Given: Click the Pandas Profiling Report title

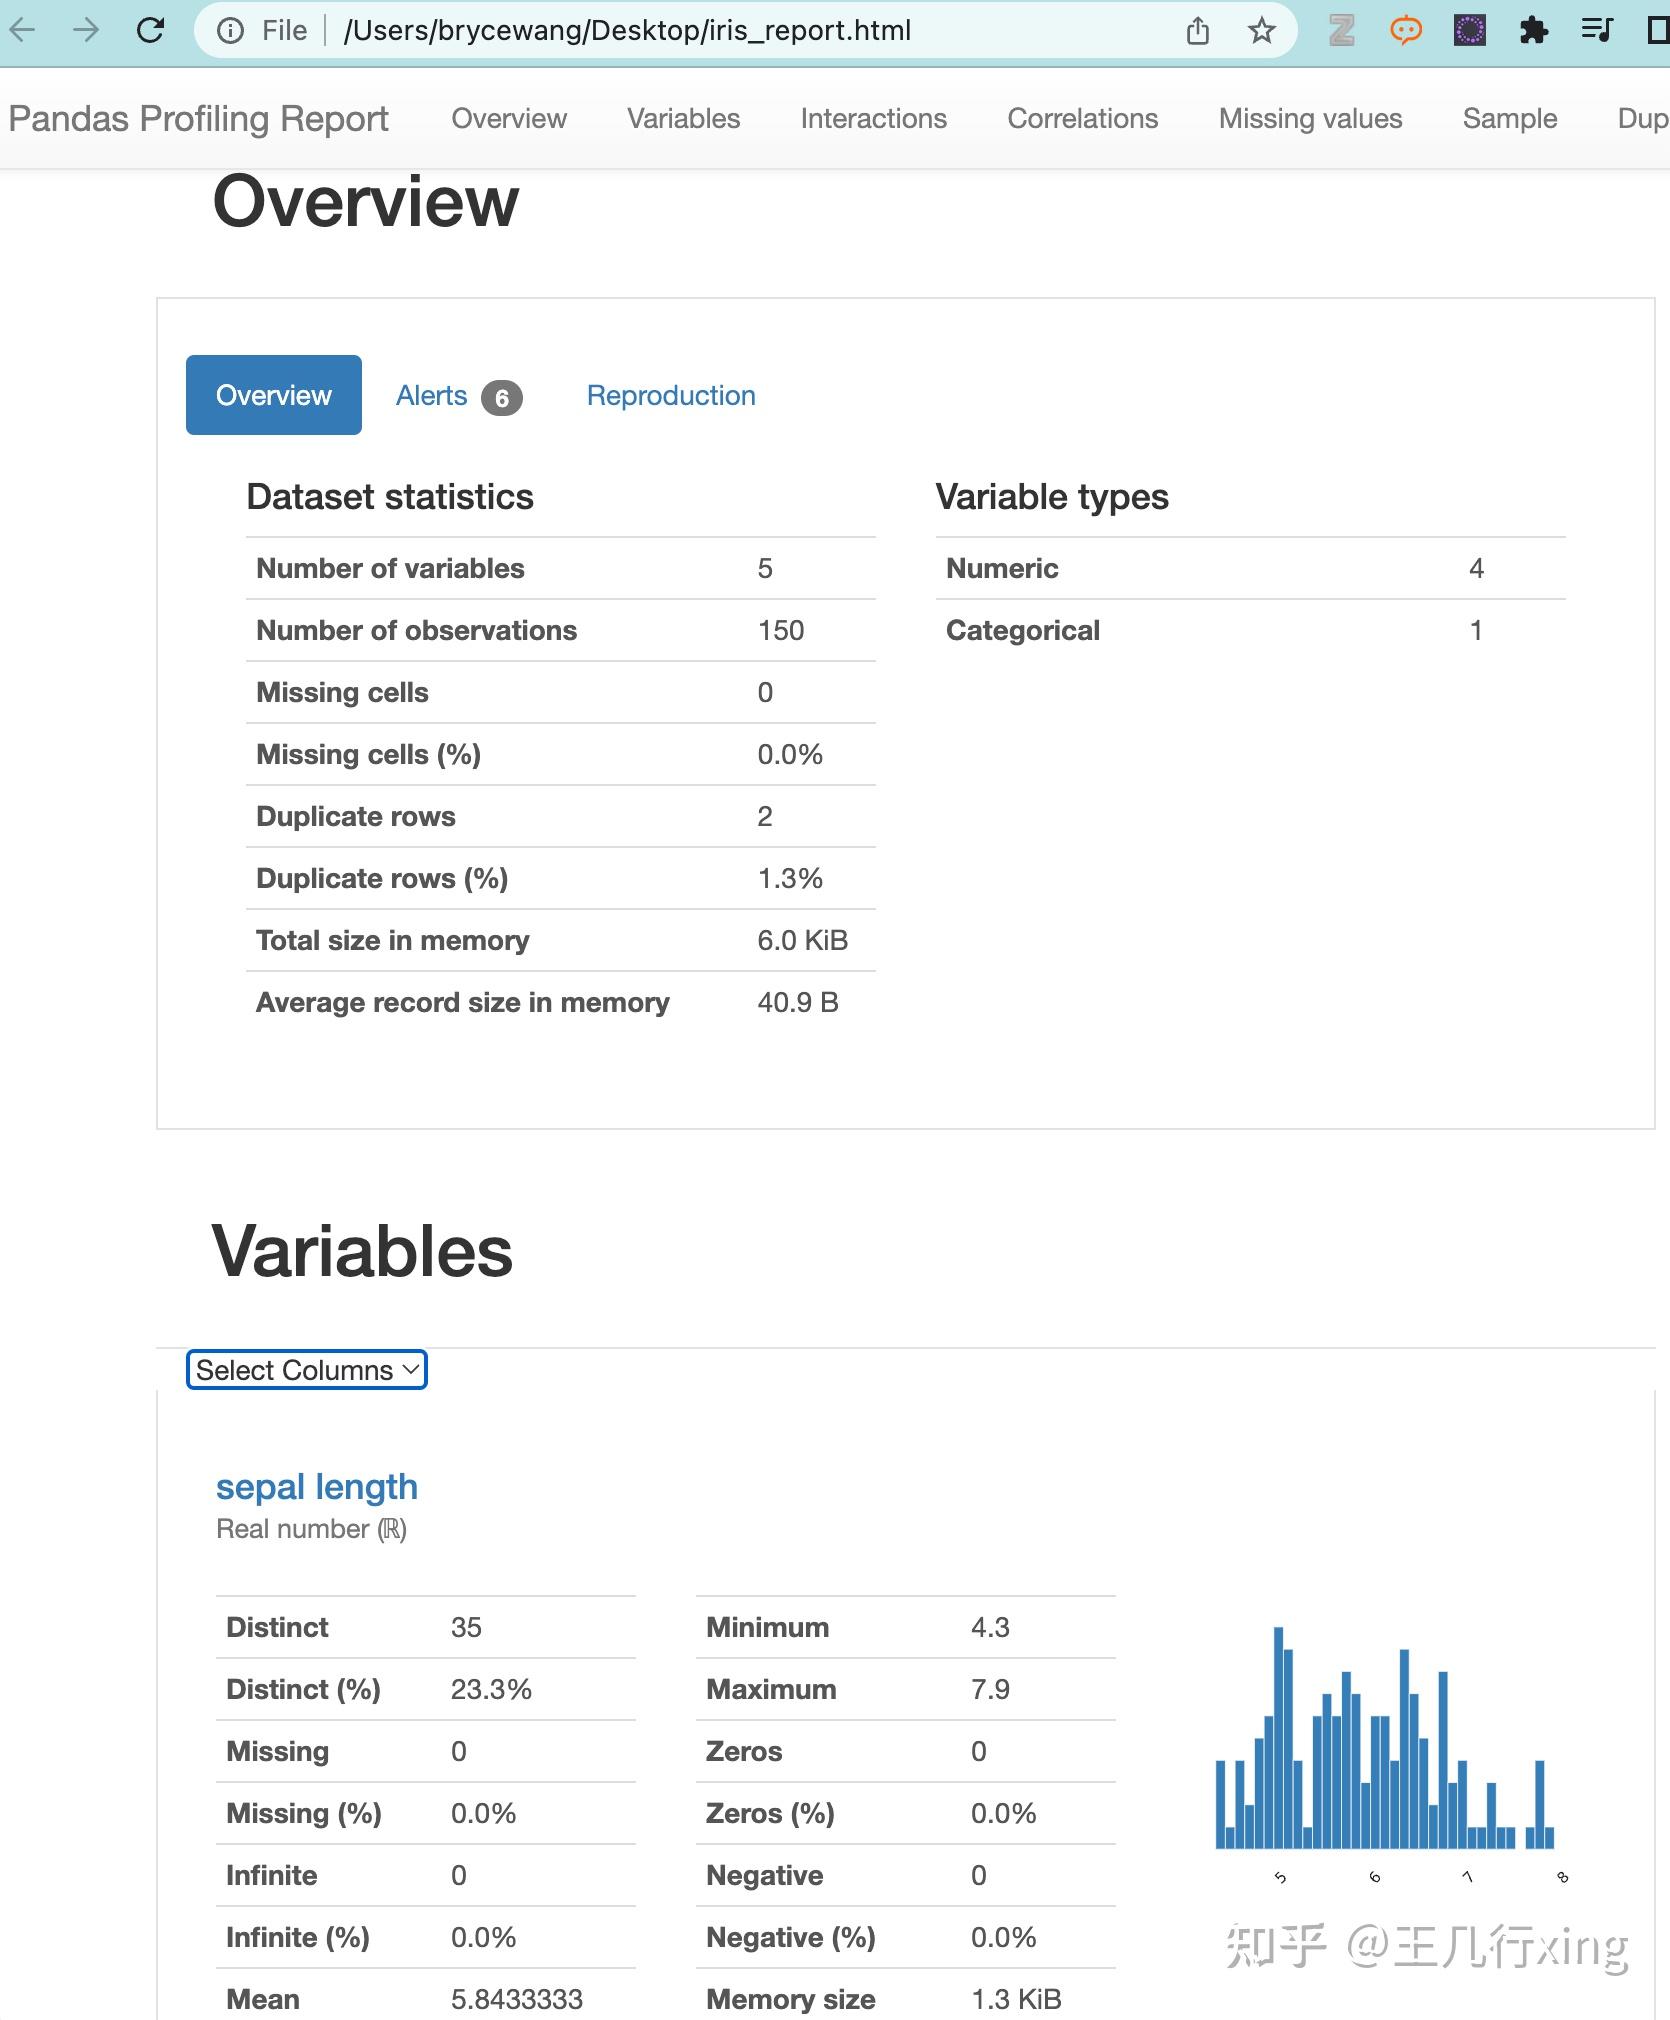Looking at the screenshot, I should (x=198, y=119).
